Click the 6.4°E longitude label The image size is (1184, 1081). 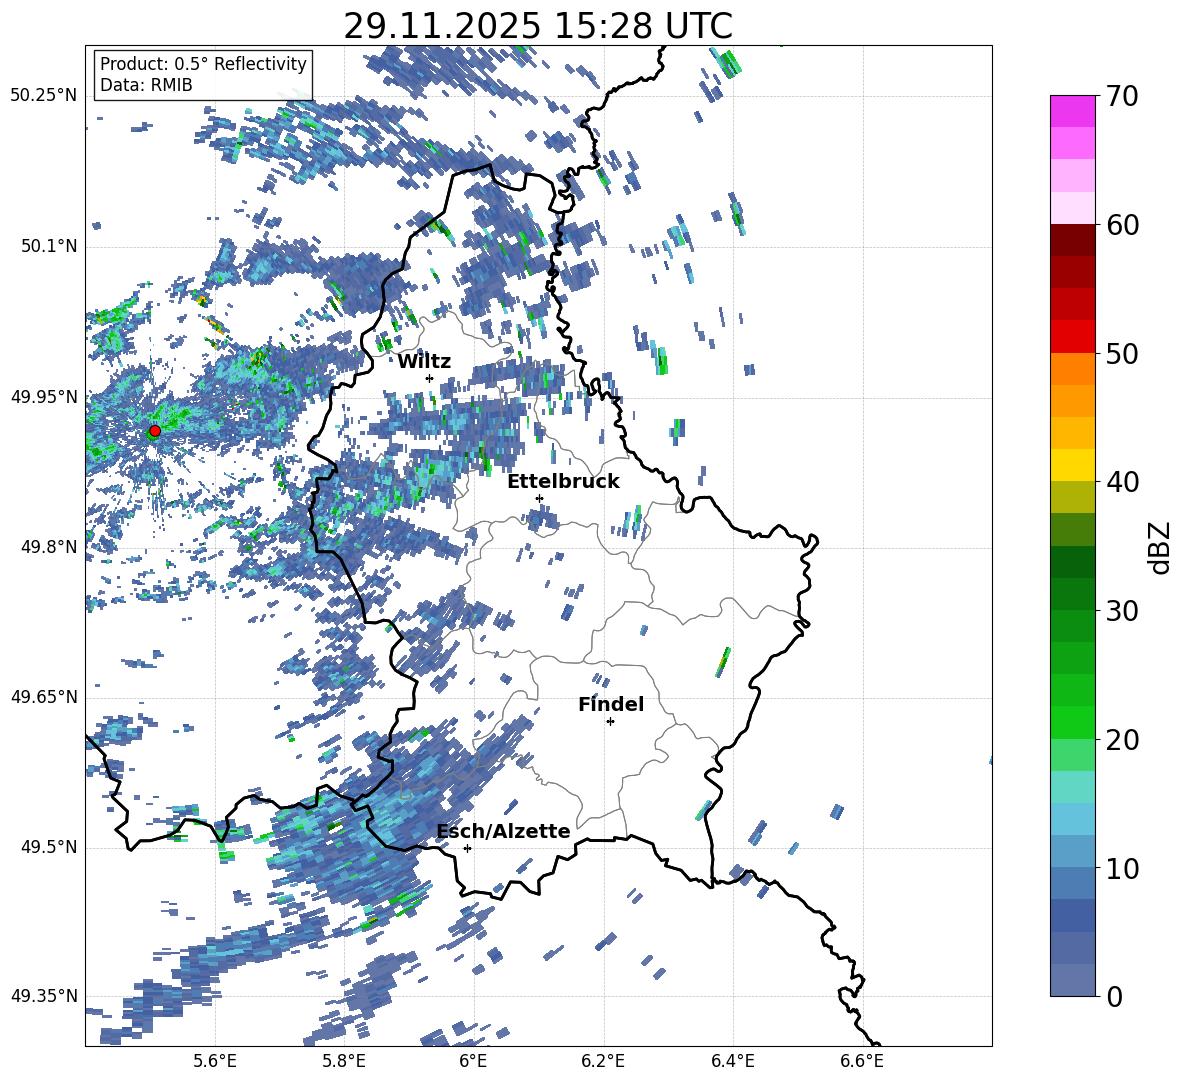[732, 1062]
